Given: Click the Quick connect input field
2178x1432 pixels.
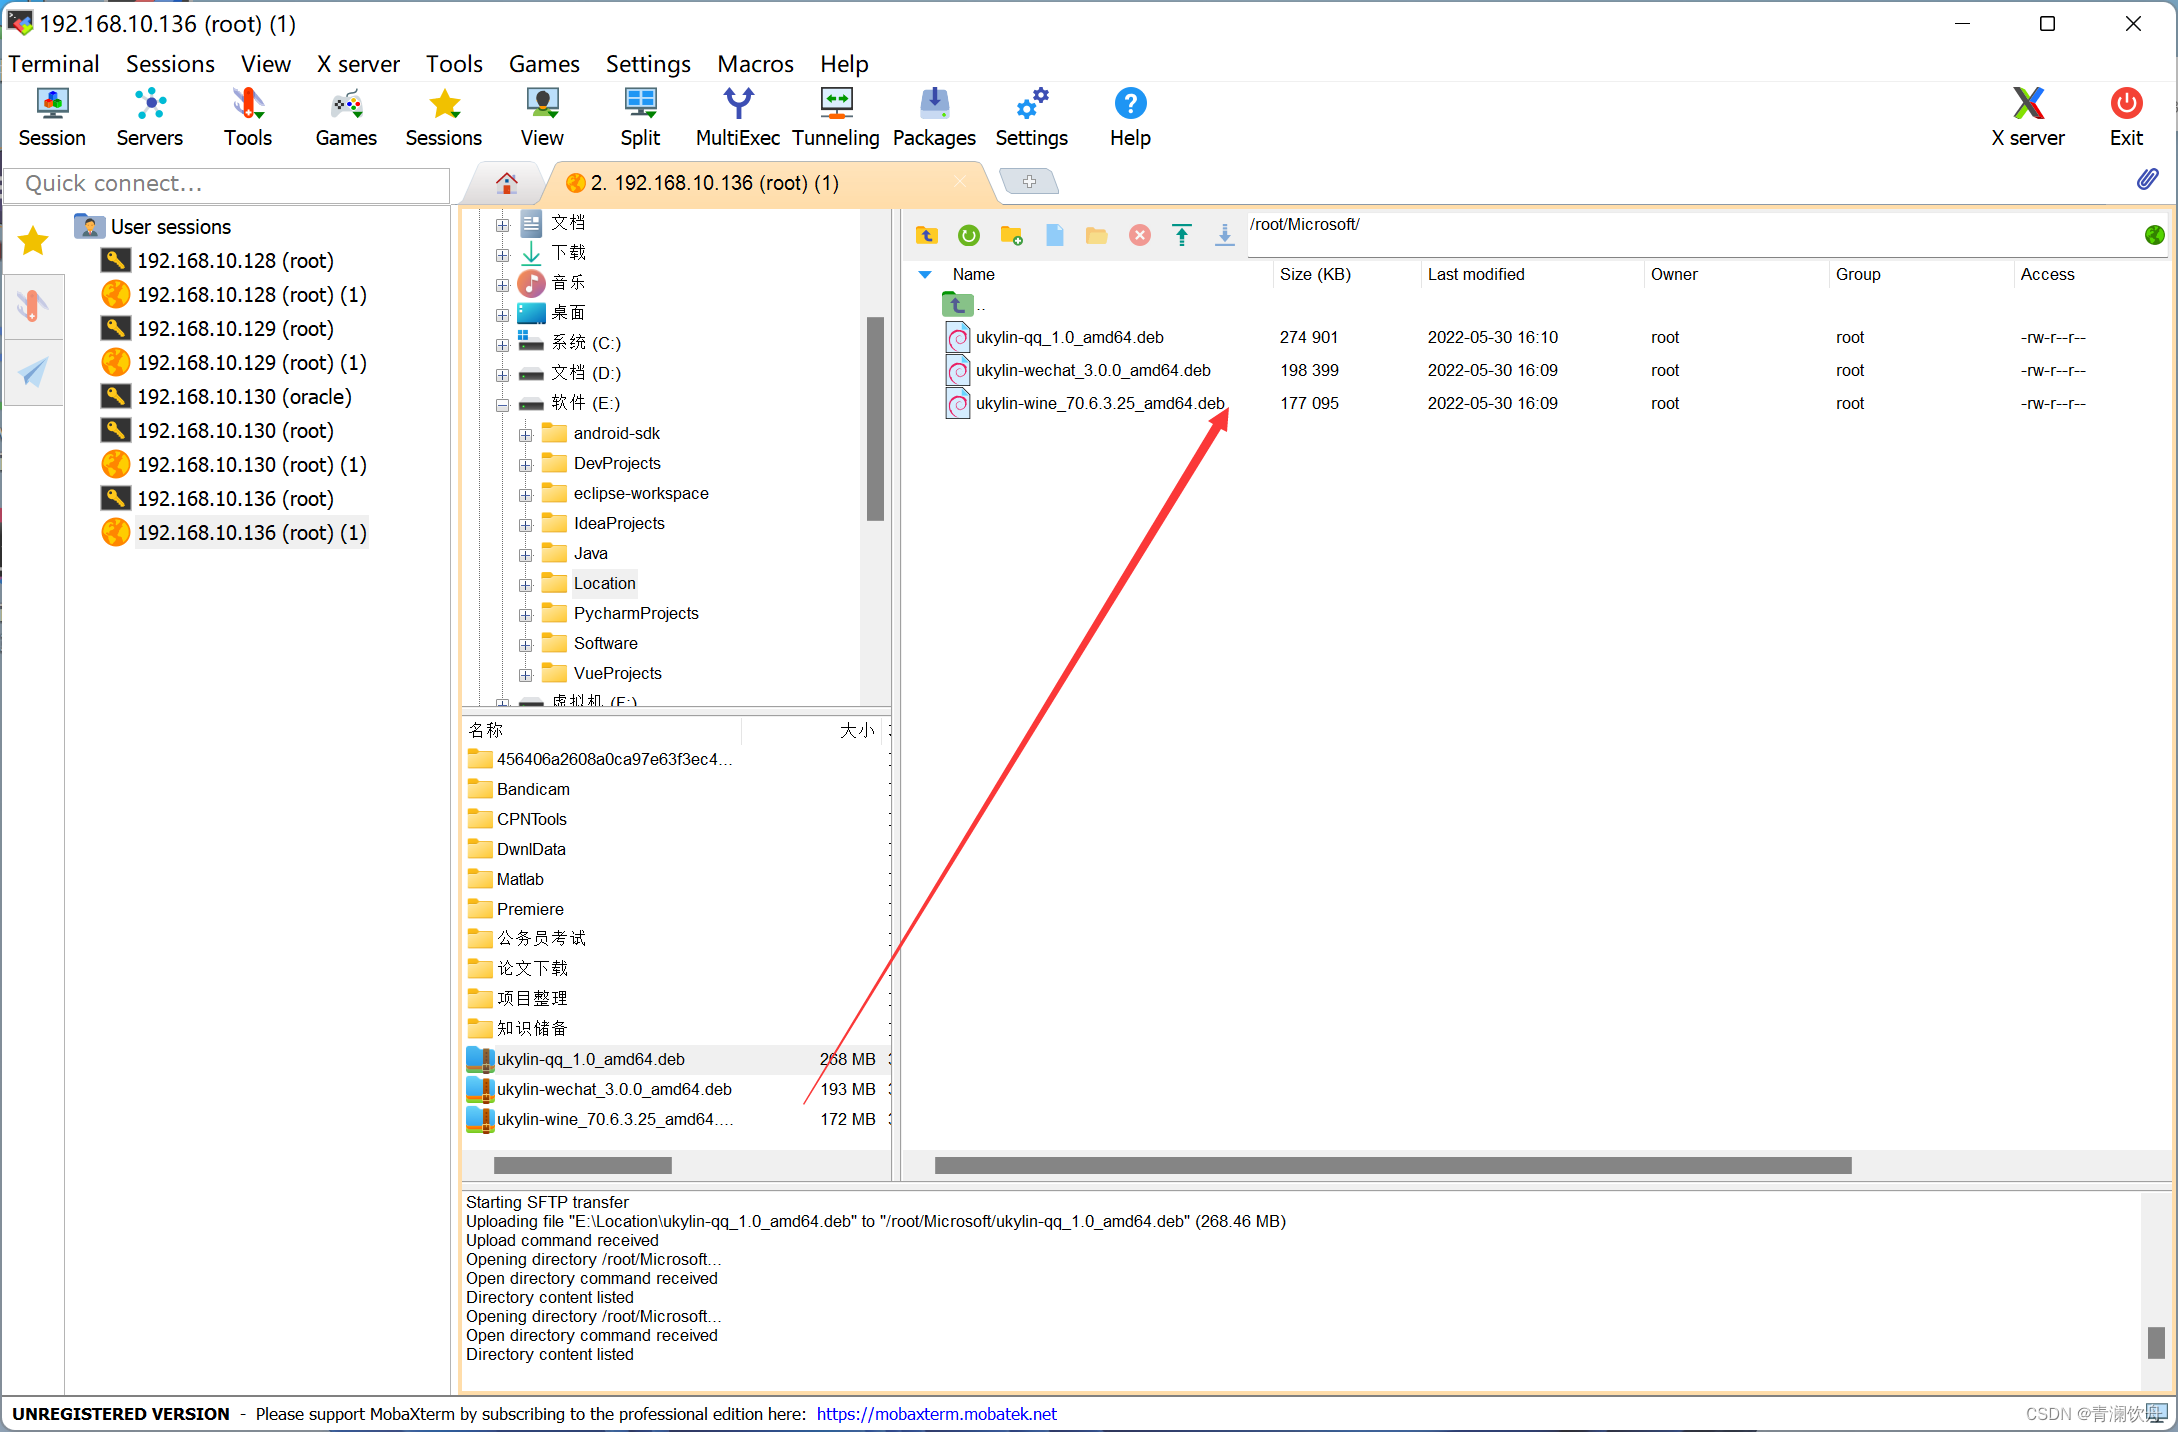Looking at the screenshot, I should (228, 184).
